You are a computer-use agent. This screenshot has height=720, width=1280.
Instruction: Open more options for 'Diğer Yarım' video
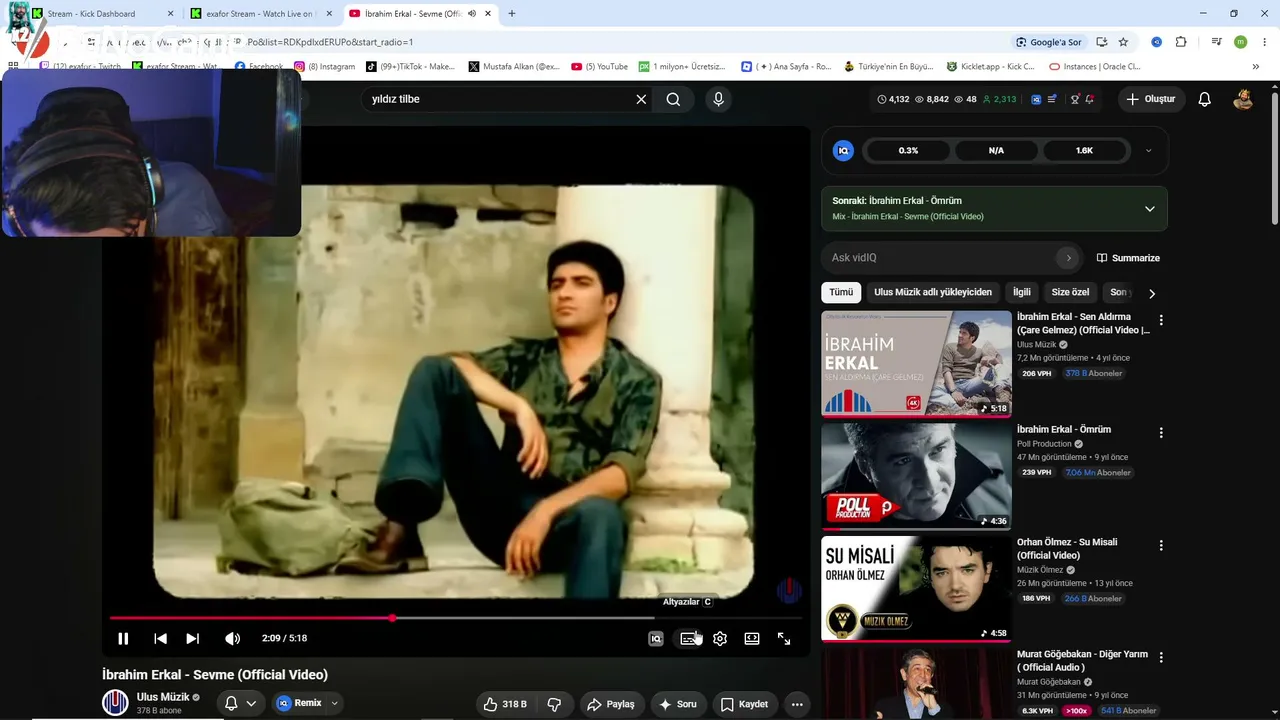[x=1161, y=658]
